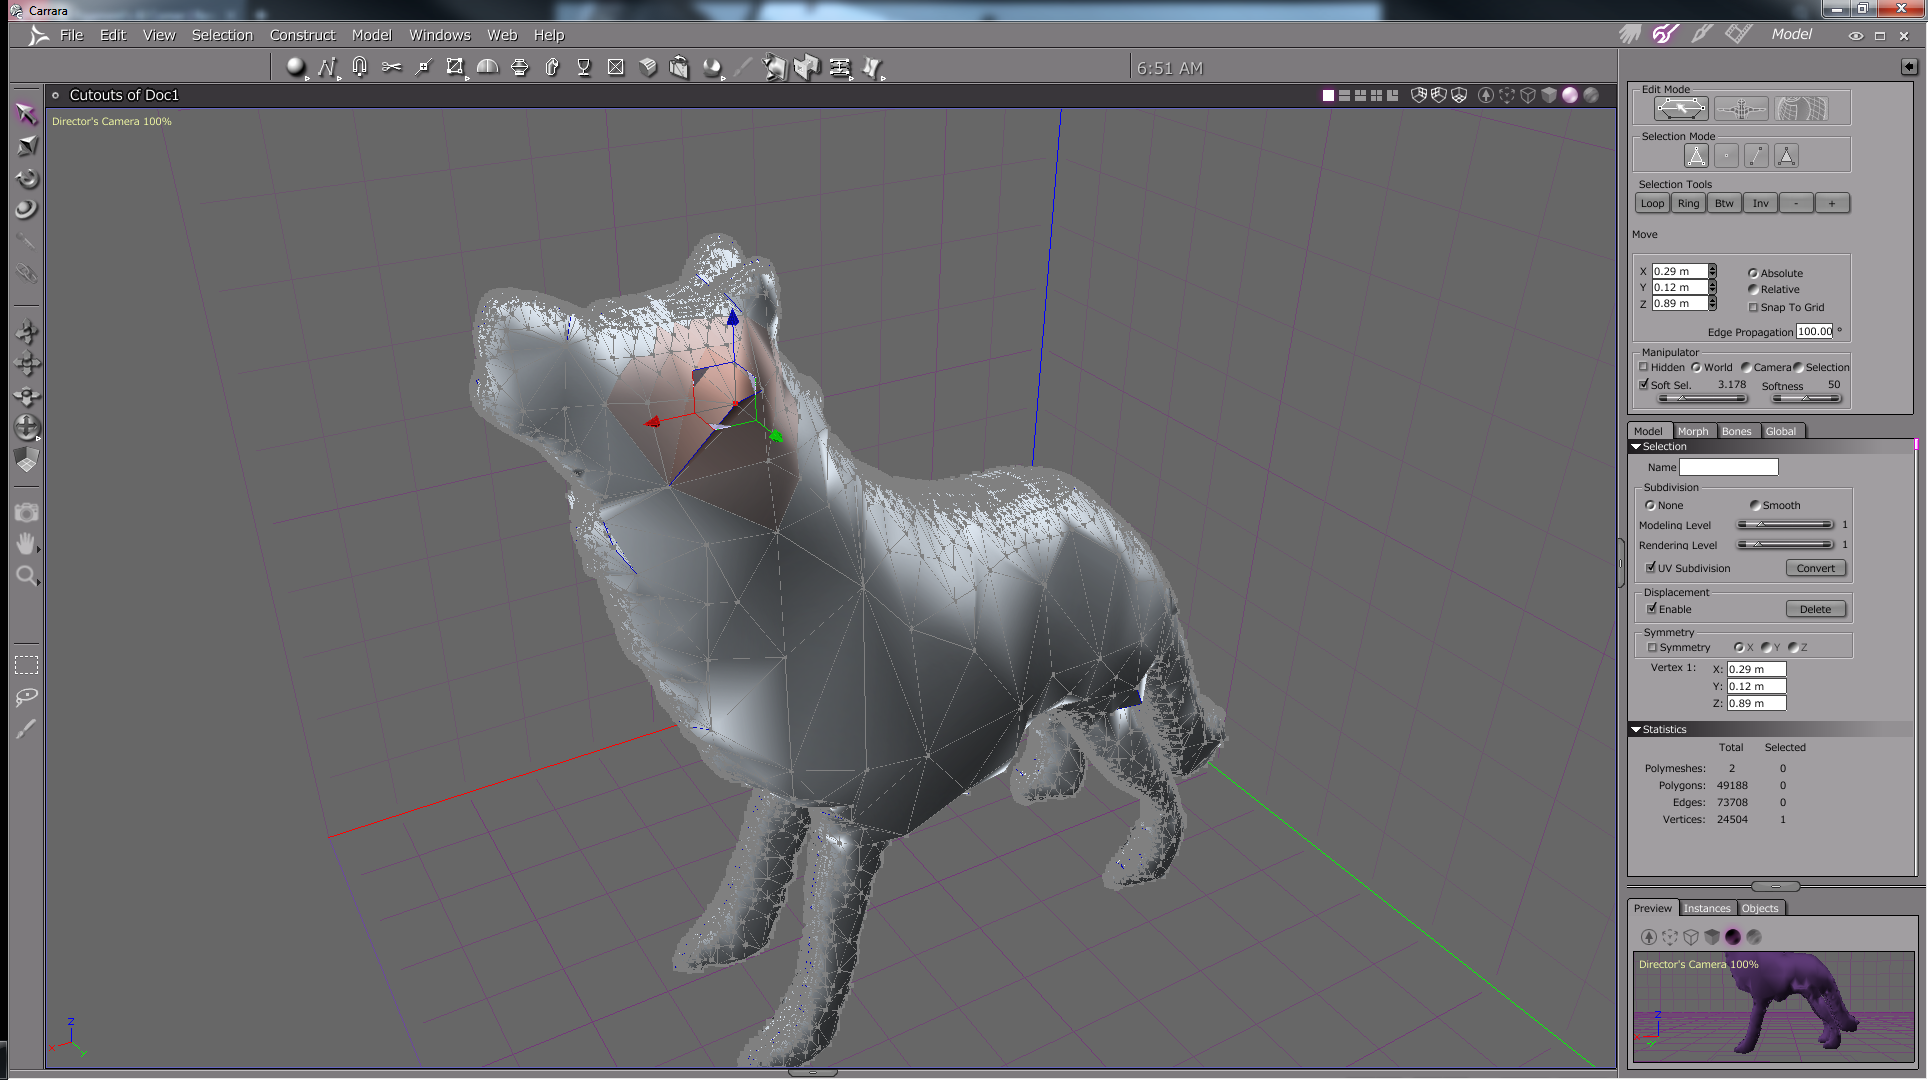1928x1080 pixels.
Task: Click the magnet tool icon
Action: click(x=359, y=67)
